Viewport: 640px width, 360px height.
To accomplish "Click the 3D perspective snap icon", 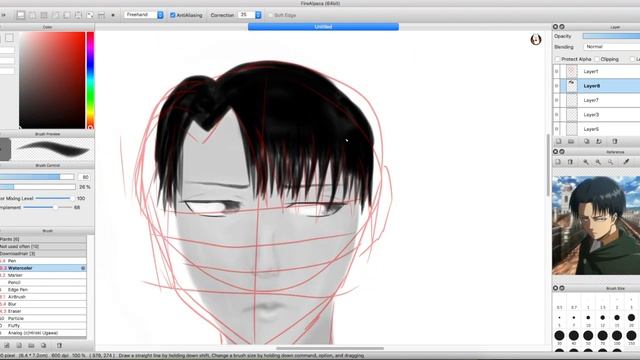I will pyautogui.click(x=101, y=15).
